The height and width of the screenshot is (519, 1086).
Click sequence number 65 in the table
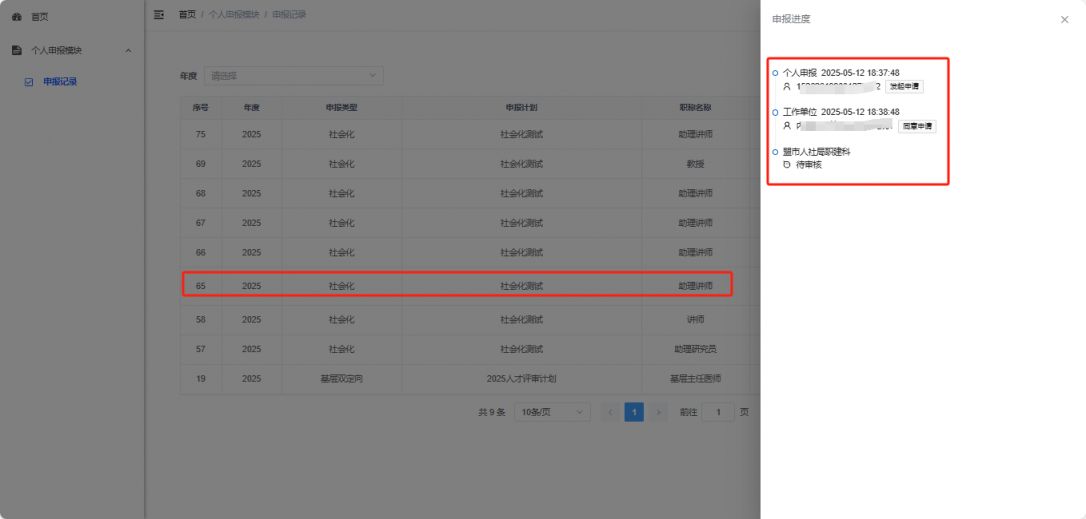click(x=201, y=285)
